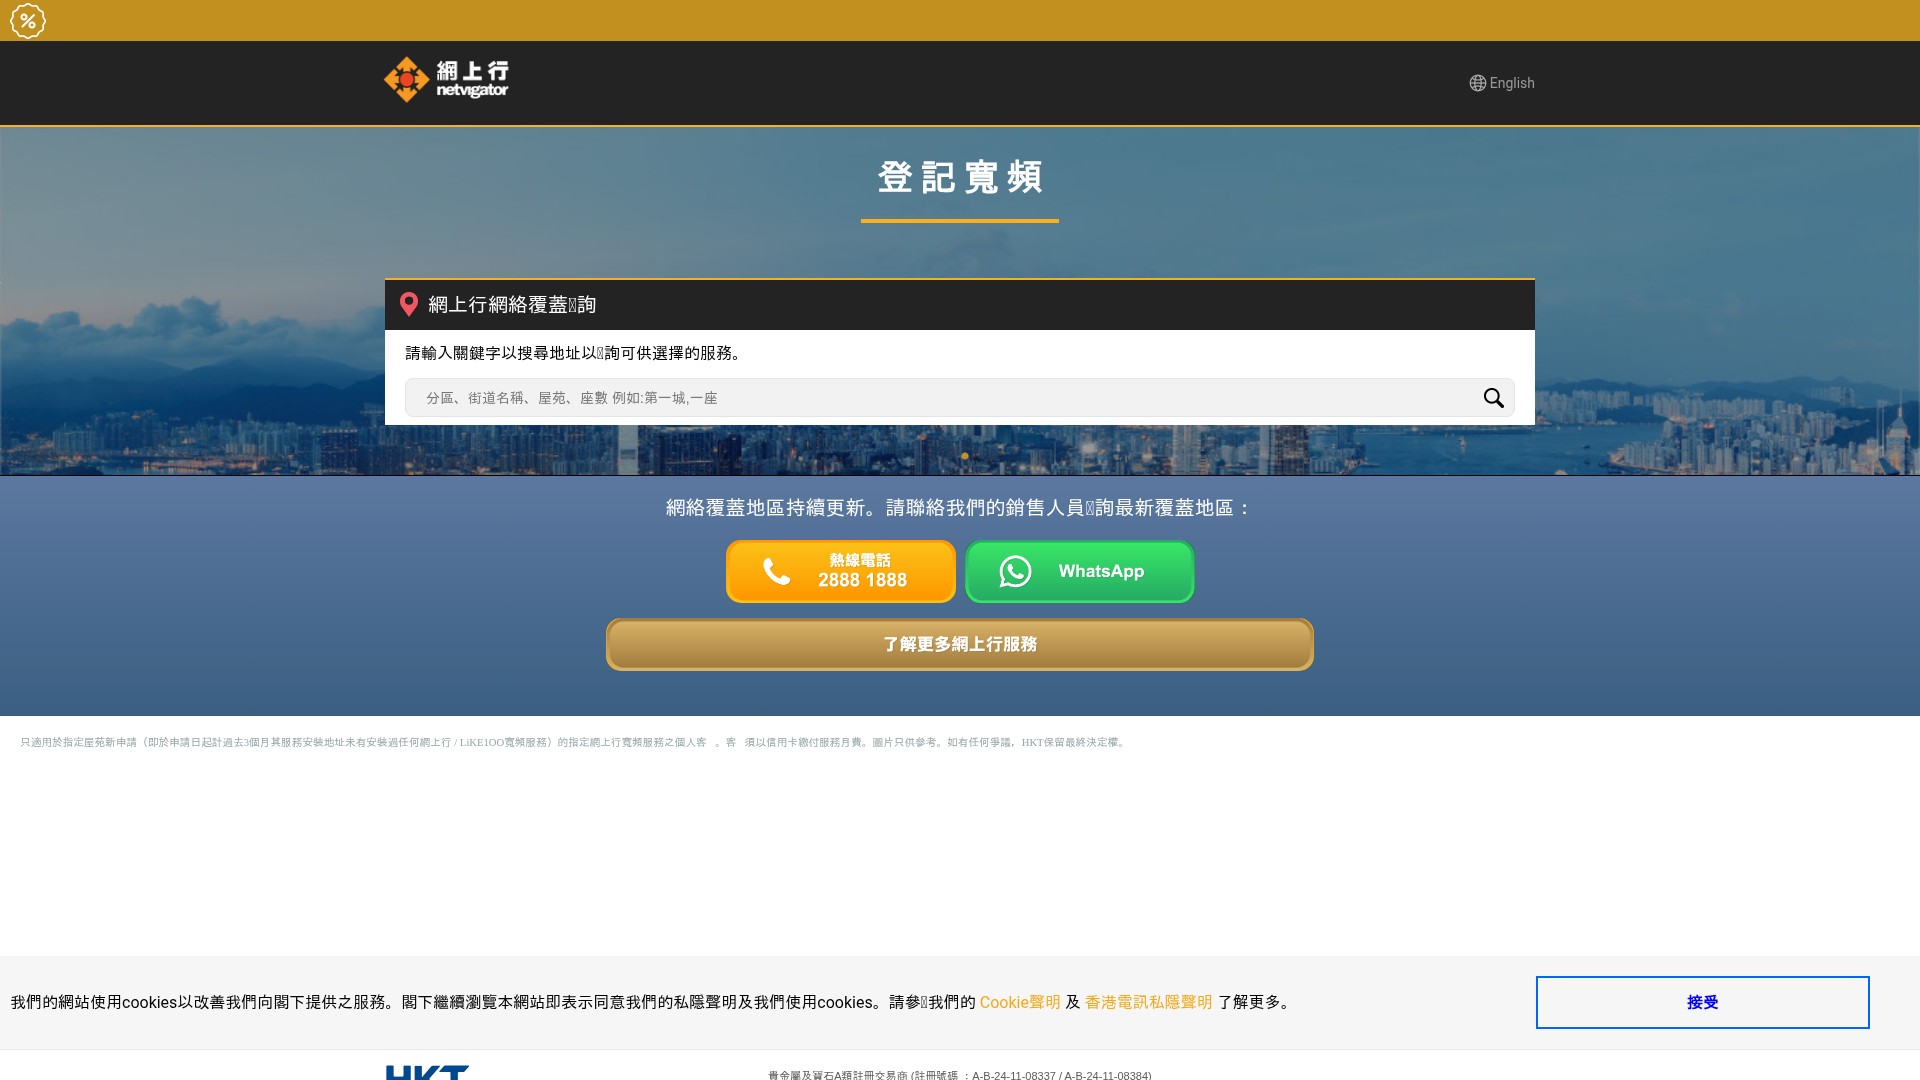Click the globe language icon

click(x=1477, y=83)
